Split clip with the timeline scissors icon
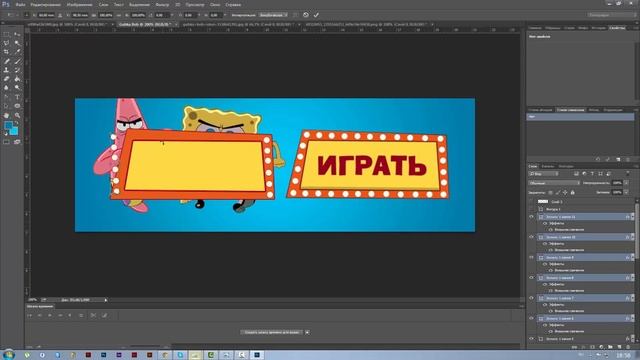 93,315
